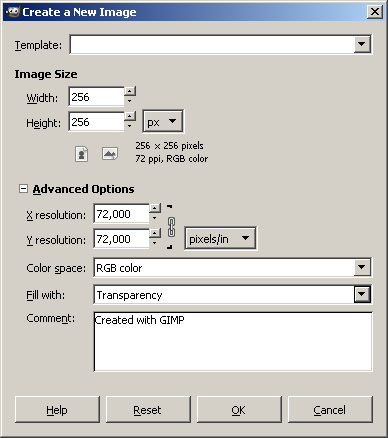Viewport: 388px width, 438px height.
Task: Increase X resolution with up arrow
Action: pyautogui.click(x=155, y=208)
